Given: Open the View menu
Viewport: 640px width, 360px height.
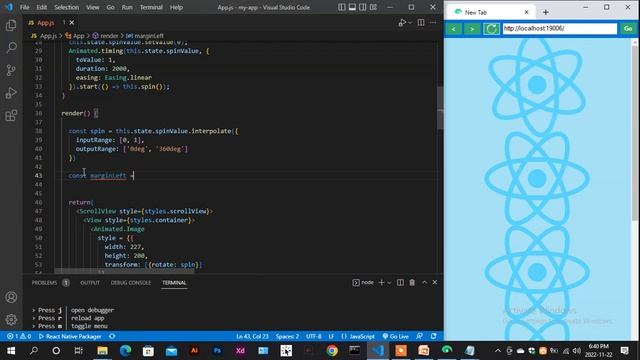Looking at the screenshot, I should pos(93,7).
